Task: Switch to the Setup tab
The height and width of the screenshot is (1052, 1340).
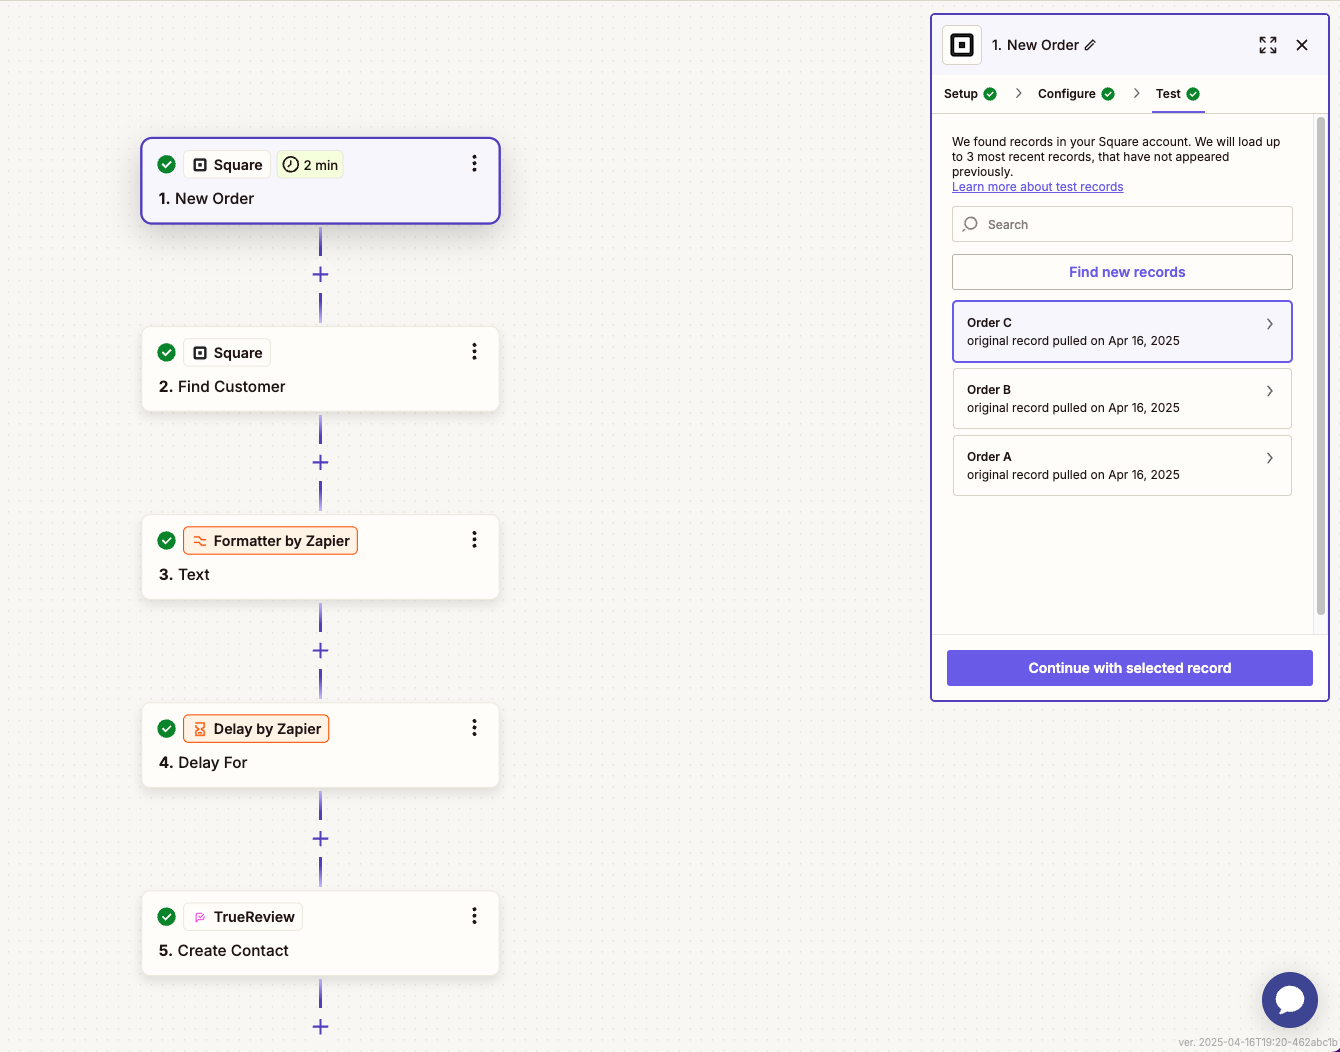Action: tap(970, 94)
